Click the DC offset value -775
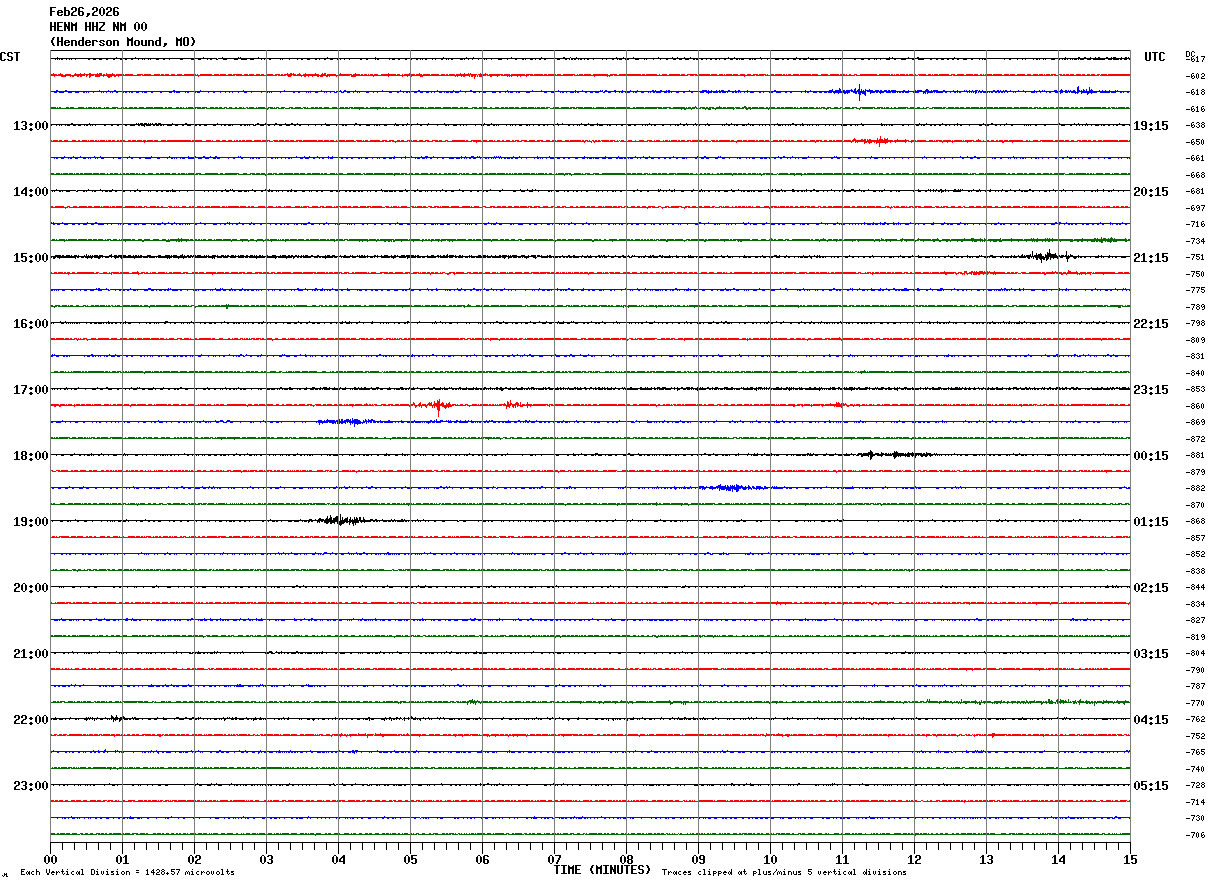Viewport: 1210px width, 886px height. point(1195,290)
